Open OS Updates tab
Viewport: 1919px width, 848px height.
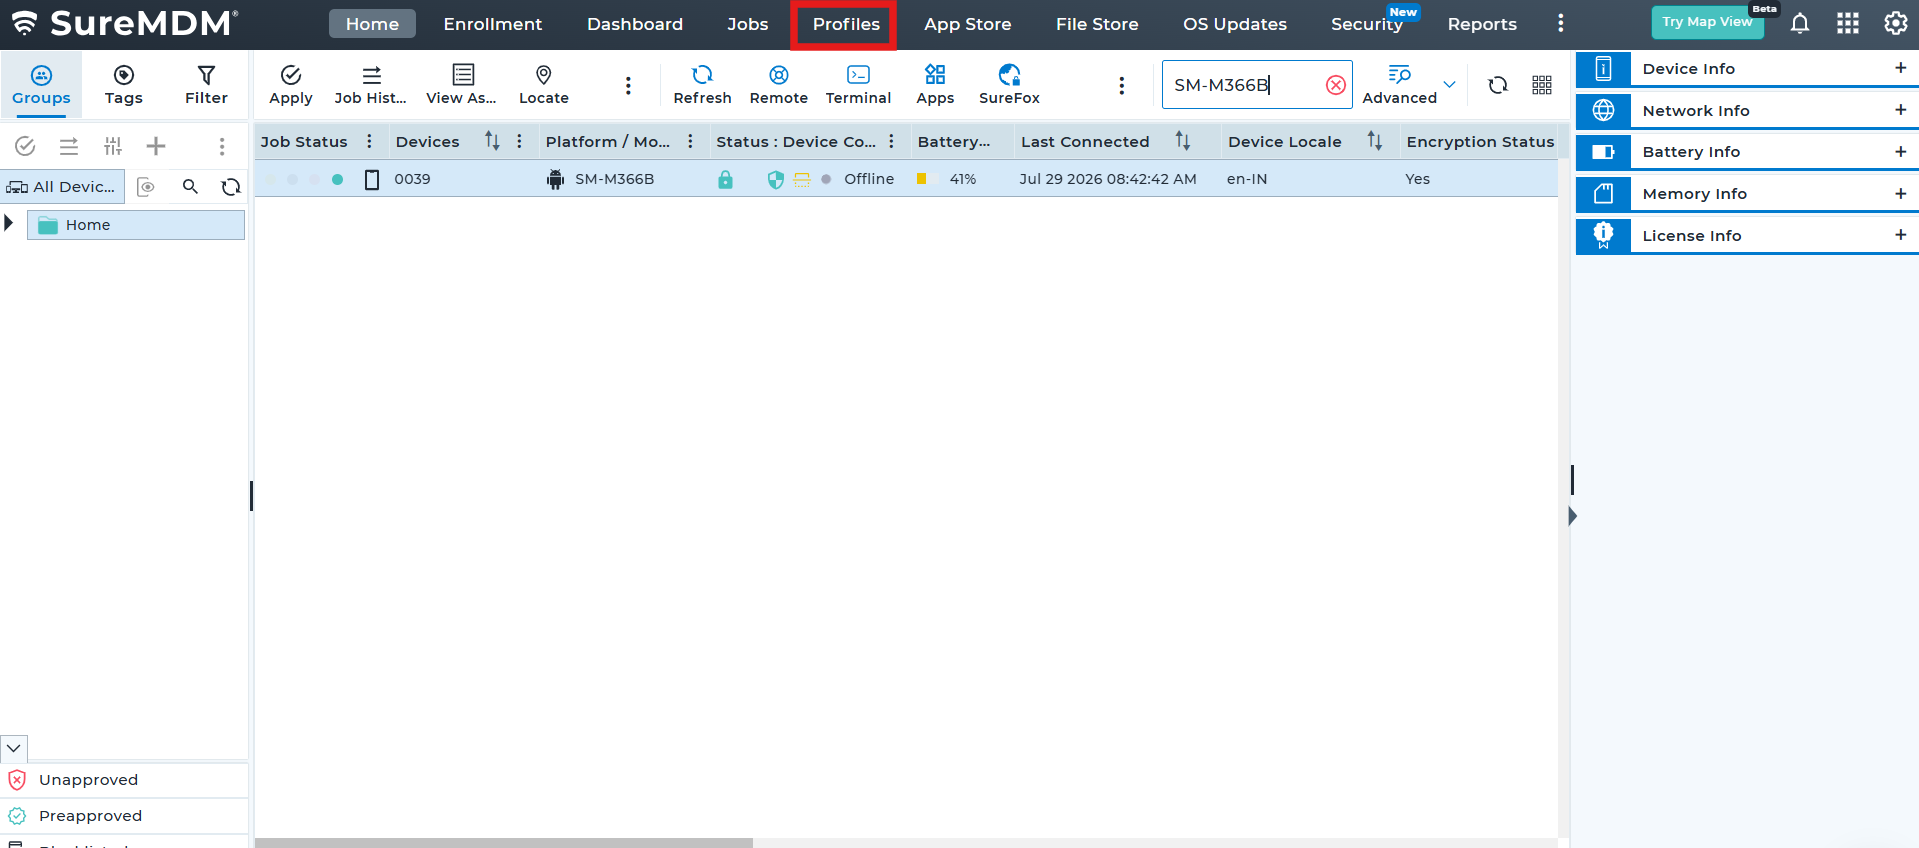point(1234,24)
